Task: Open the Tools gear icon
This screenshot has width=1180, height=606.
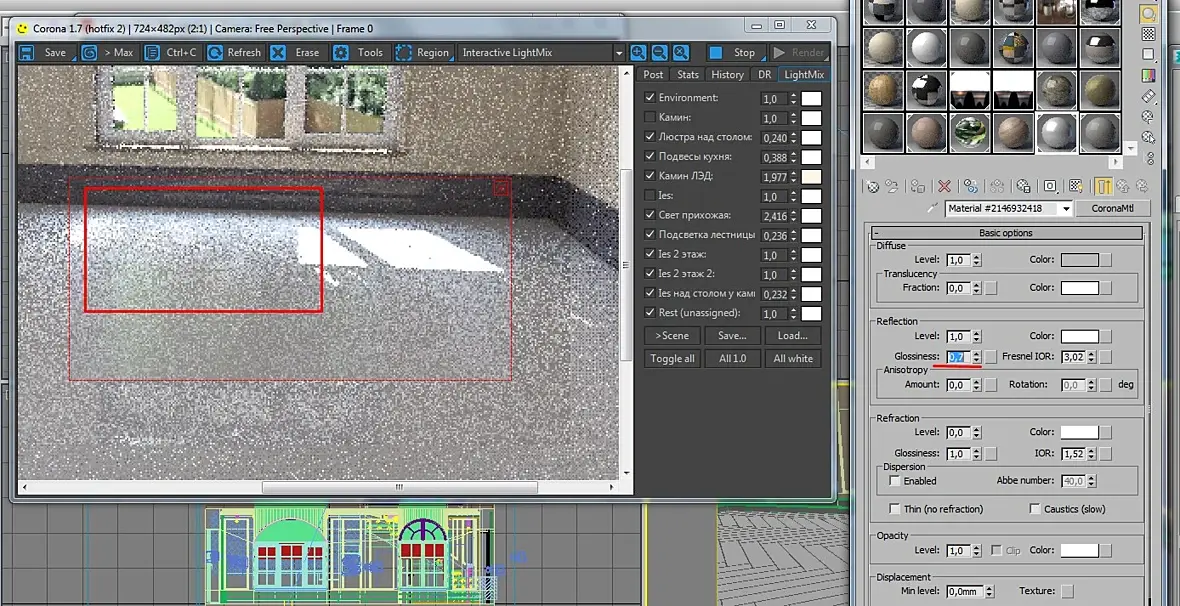Action: tap(342, 53)
